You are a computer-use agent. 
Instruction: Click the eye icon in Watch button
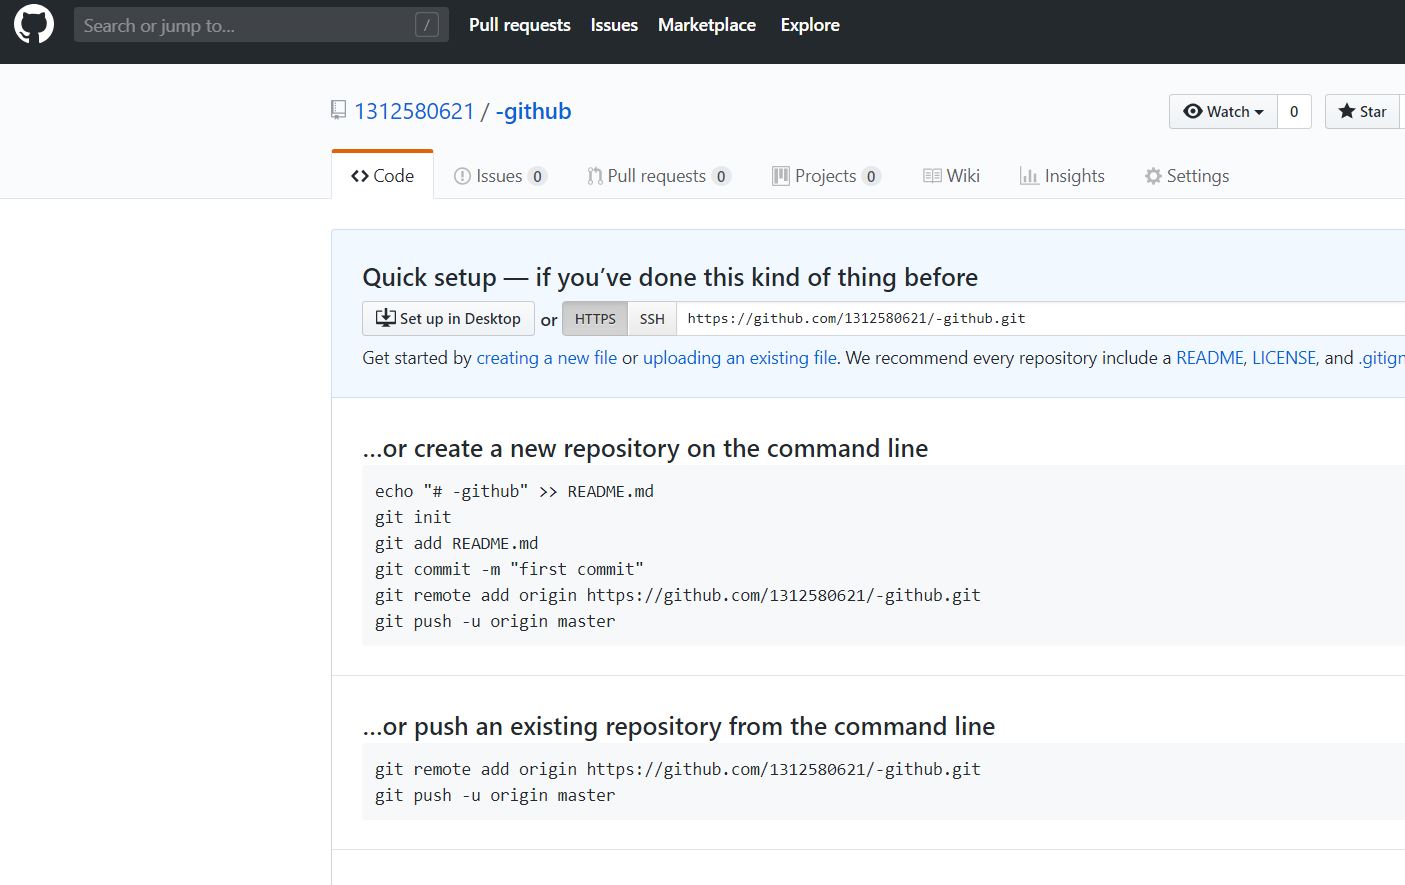pyautogui.click(x=1193, y=111)
